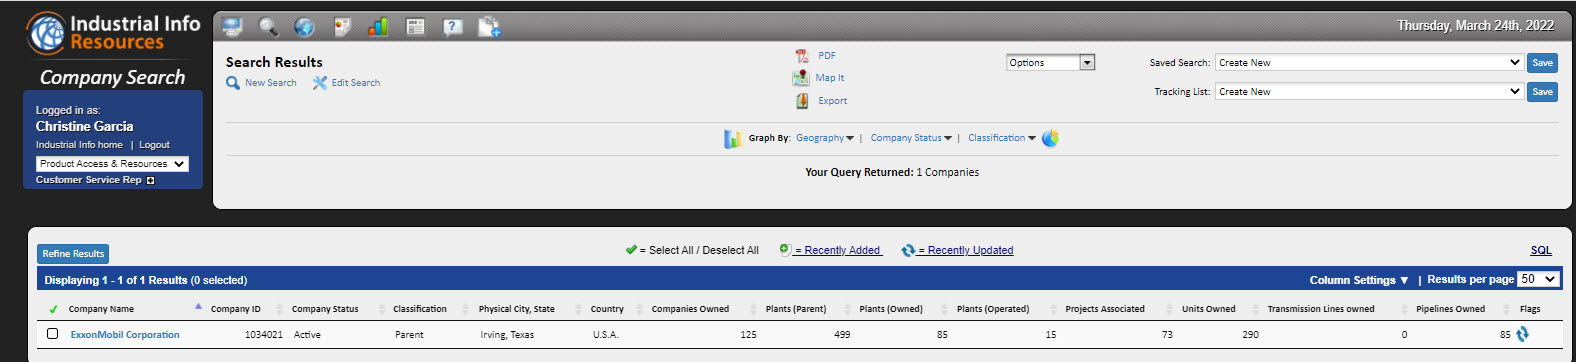
Task: Click the Recently Added legend icon
Action: coord(785,250)
